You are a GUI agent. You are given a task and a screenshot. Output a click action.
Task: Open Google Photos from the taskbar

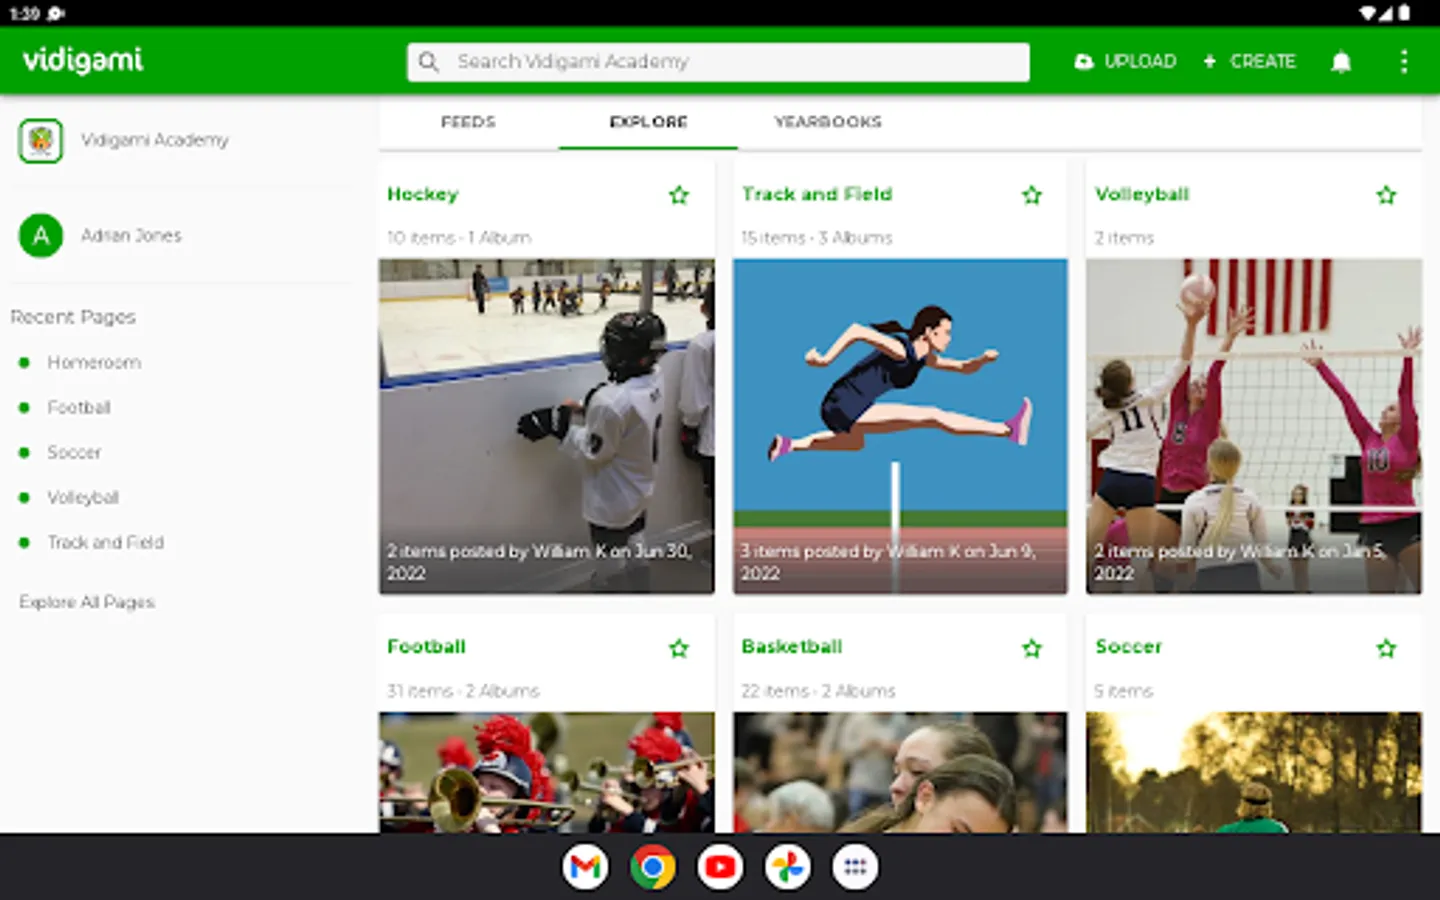[x=788, y=867]
